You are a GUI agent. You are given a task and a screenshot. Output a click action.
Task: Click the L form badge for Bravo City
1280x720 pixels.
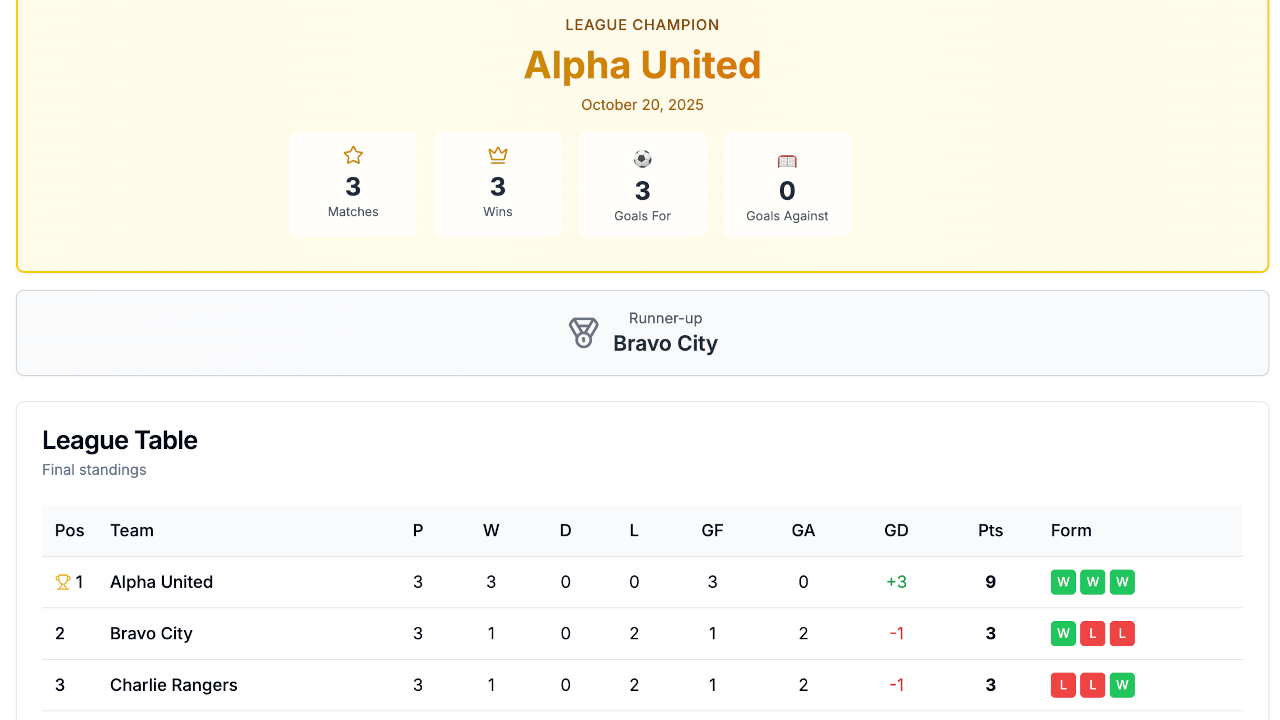[x=1092, y=633]
